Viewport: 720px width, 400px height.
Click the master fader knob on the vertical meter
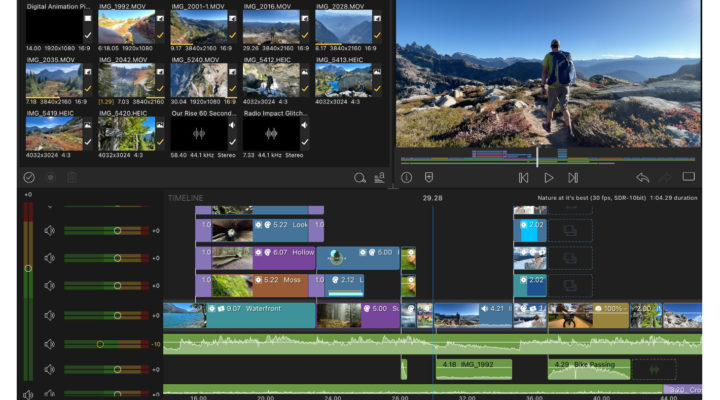click(28, 268)
